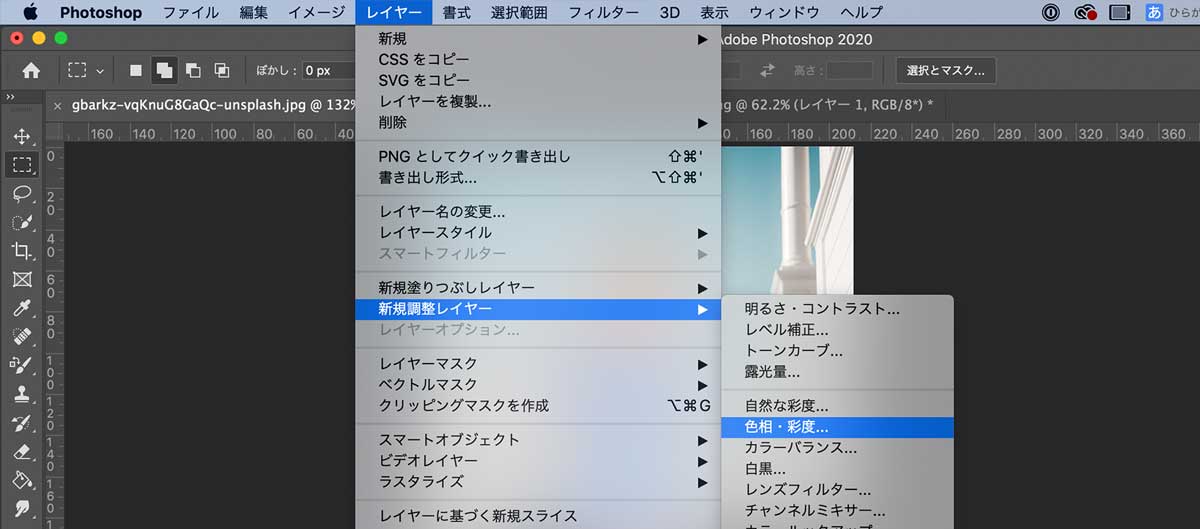
Task: Choose 白黒... adjustment
Action: pos(838,469)
